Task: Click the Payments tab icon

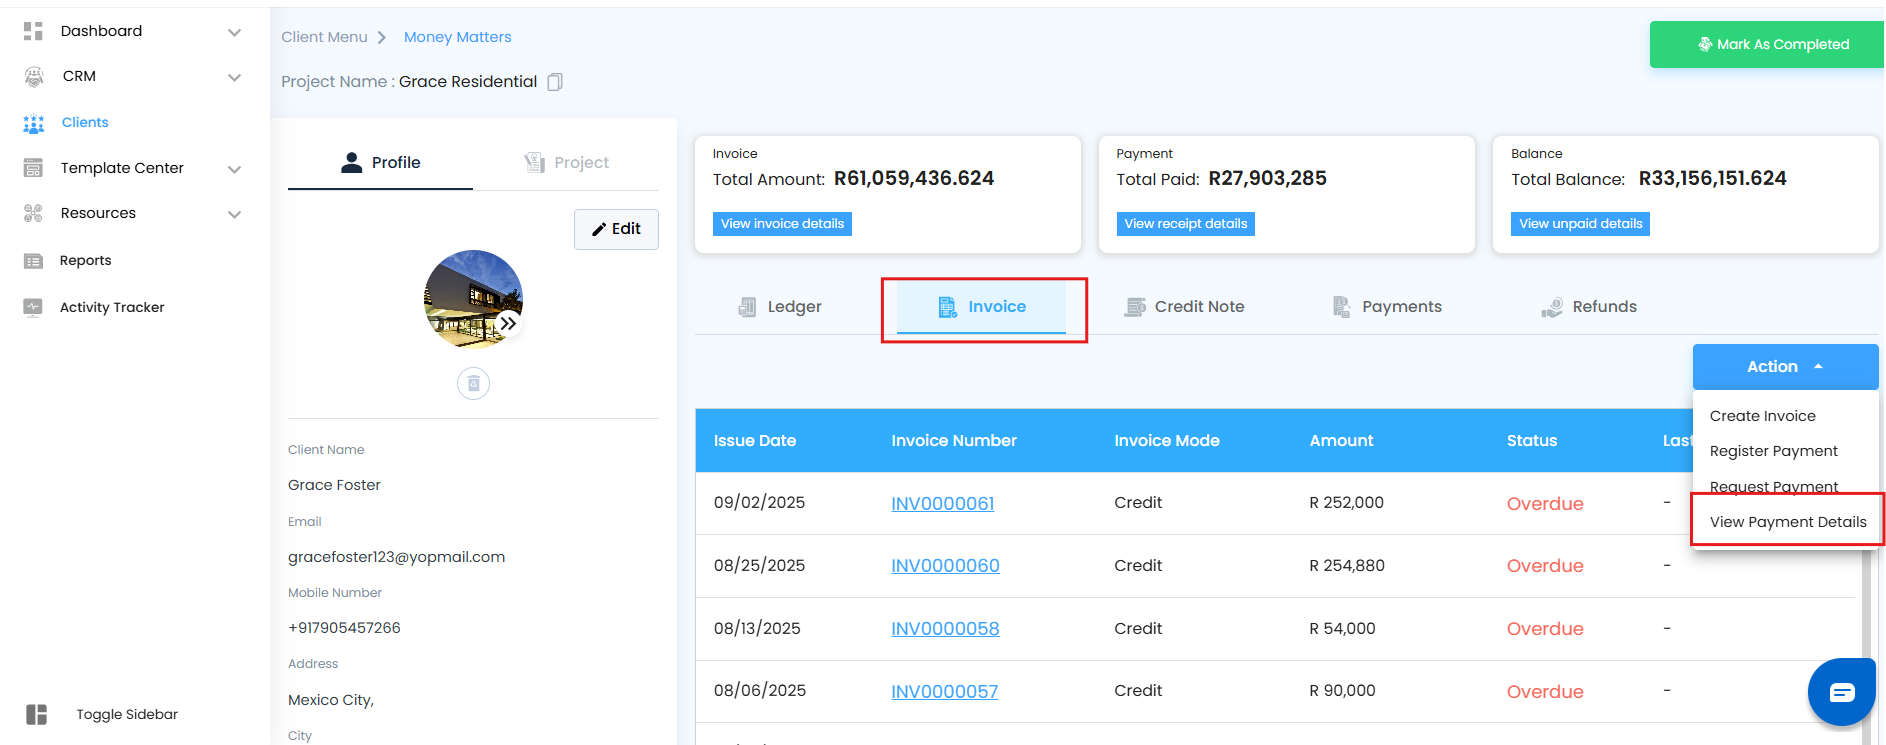Action: tap(1341, 307)
